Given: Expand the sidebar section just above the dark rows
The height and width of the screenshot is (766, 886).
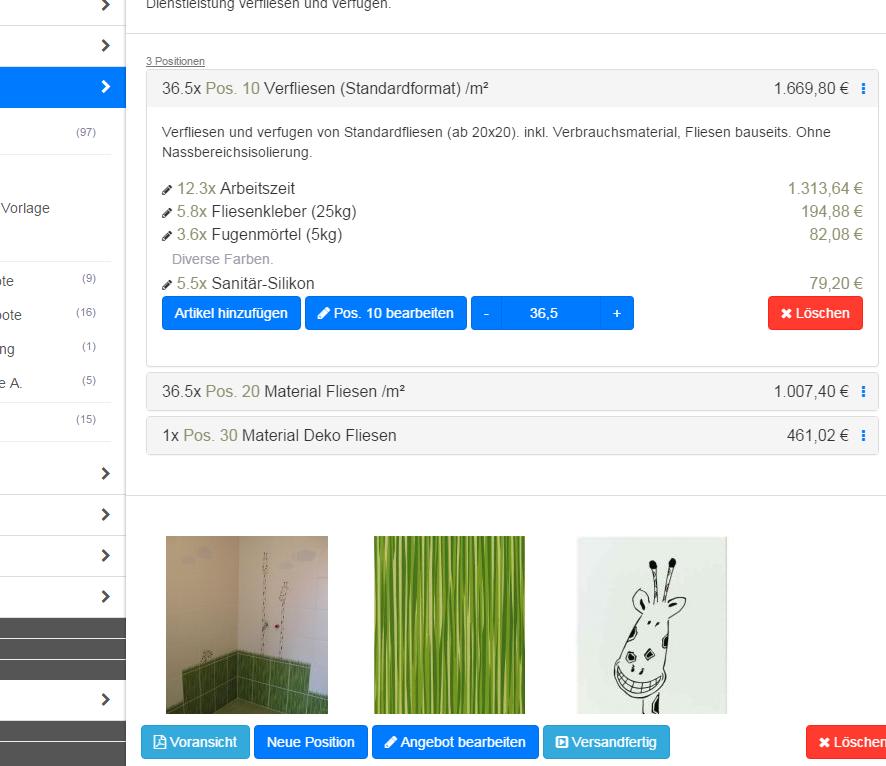Looking at the screenshot, I should pyautogui.click(x=104, y=596).
